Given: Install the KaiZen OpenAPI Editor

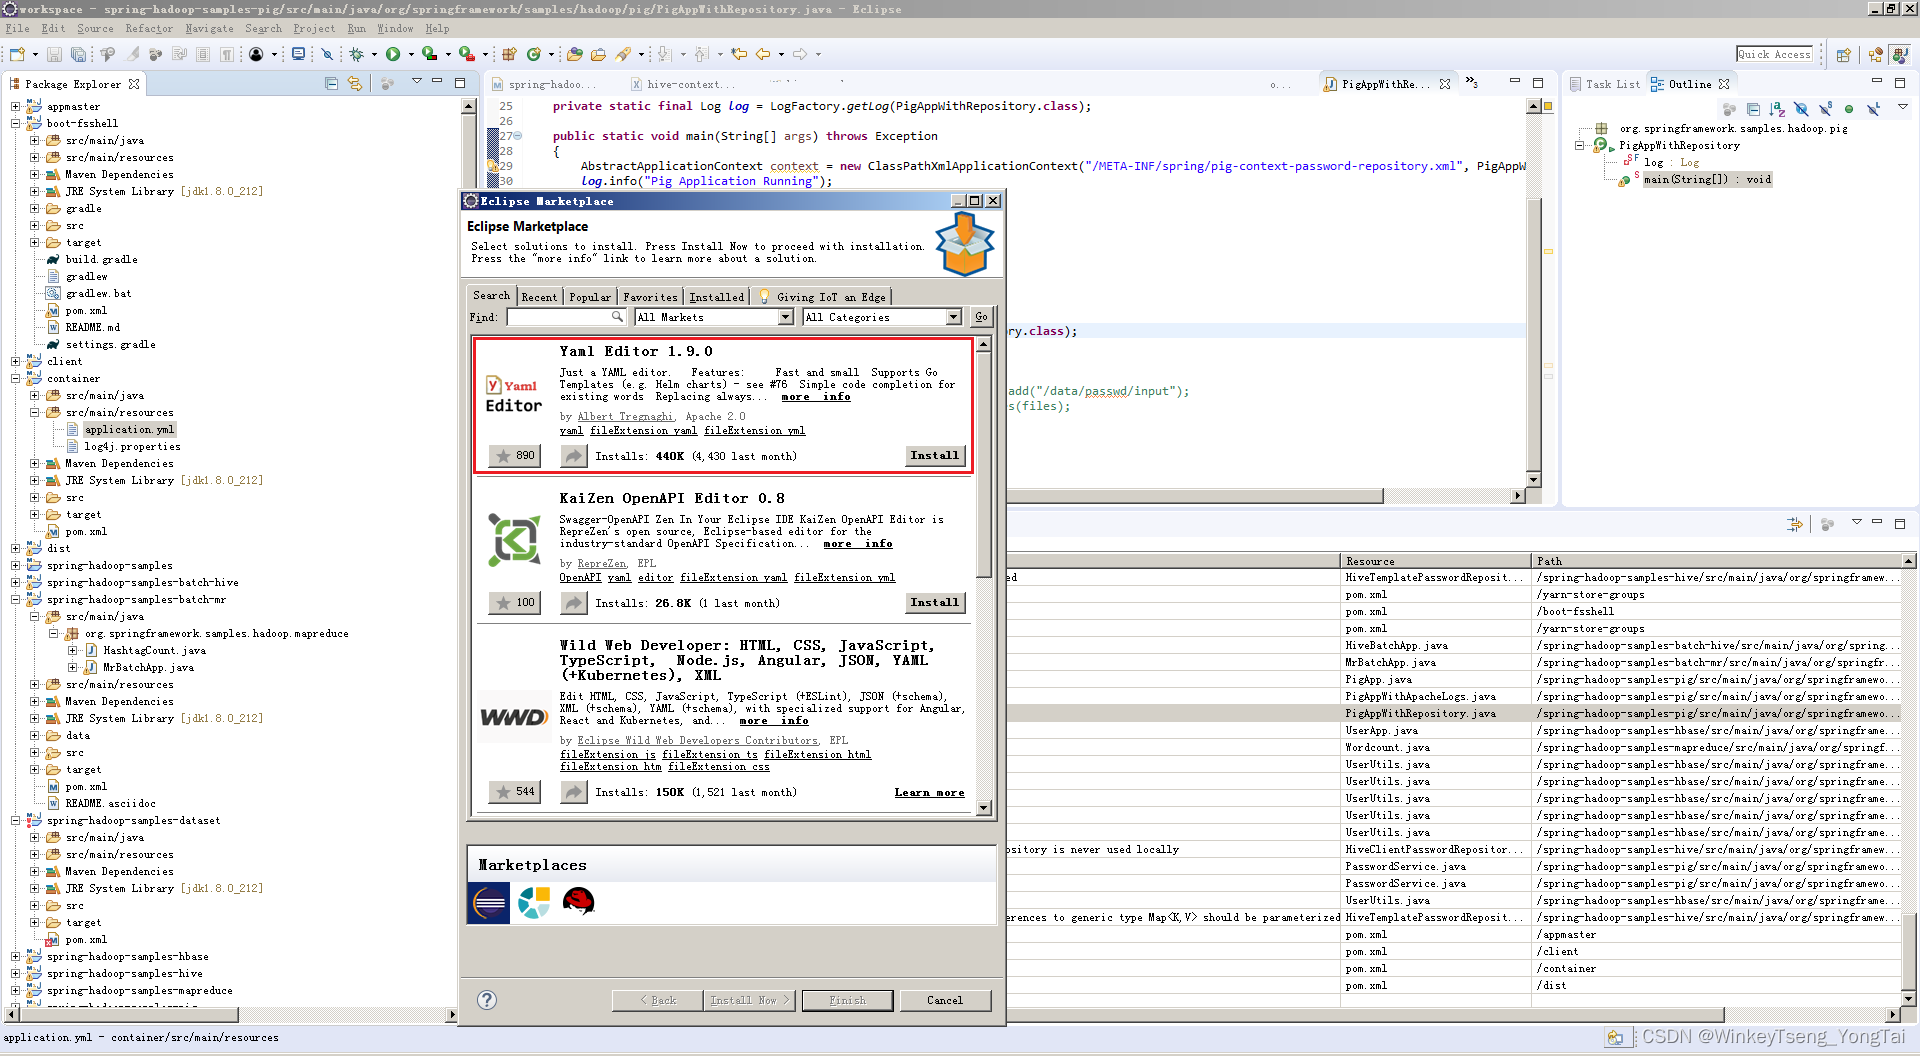Looking at the screenshot, I should point(933,602).
